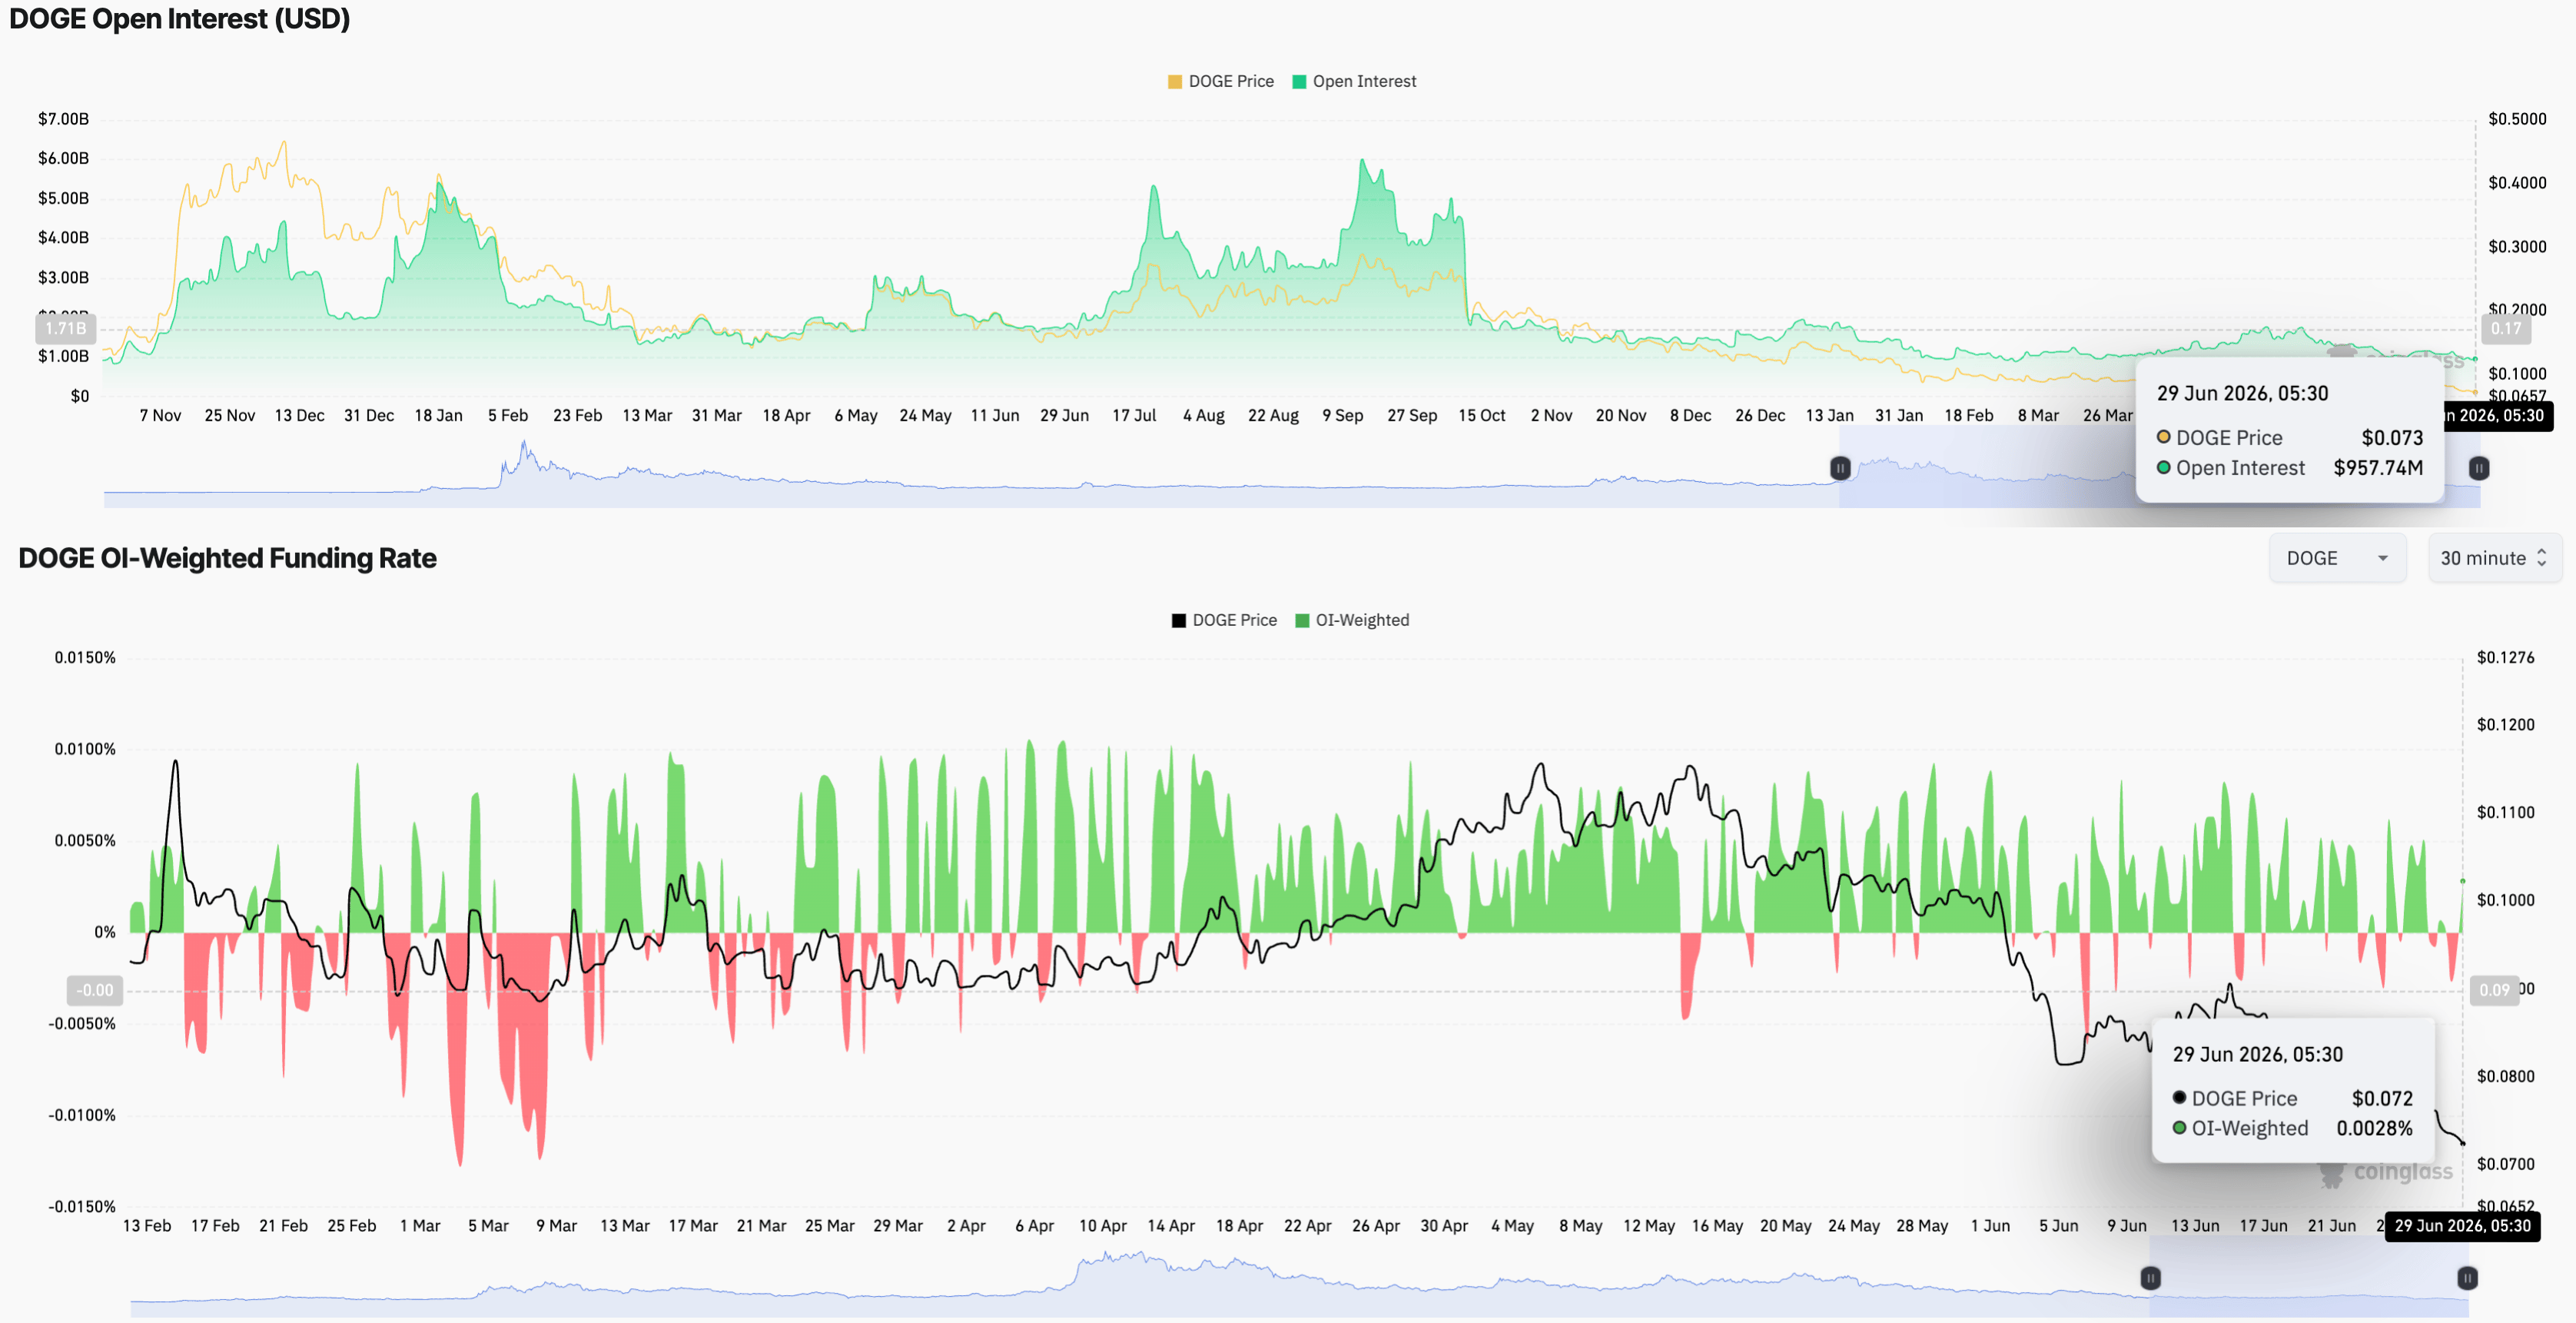Click the $0.072 price value in tooltip

(2382, 1099)
